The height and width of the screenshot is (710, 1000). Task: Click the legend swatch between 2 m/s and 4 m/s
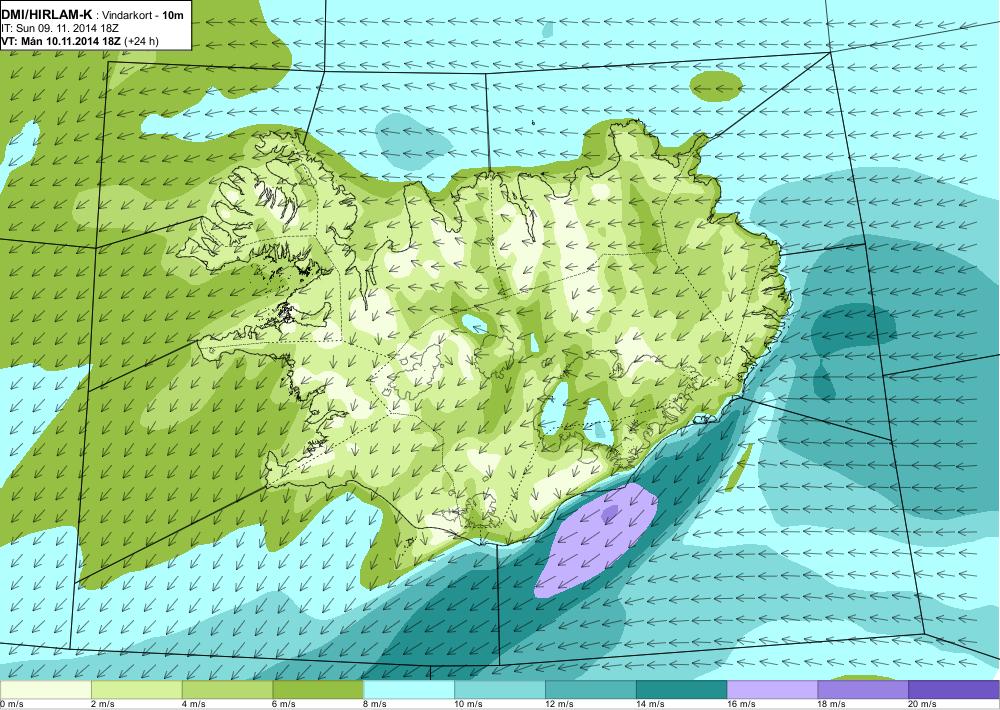pos(136,690)
